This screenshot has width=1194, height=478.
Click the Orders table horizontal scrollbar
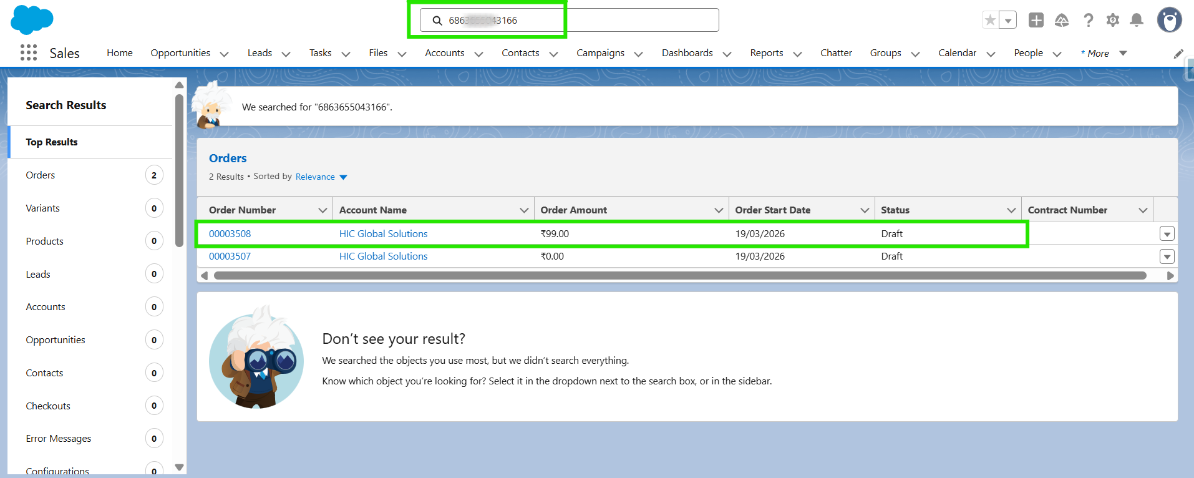point(680,276)
